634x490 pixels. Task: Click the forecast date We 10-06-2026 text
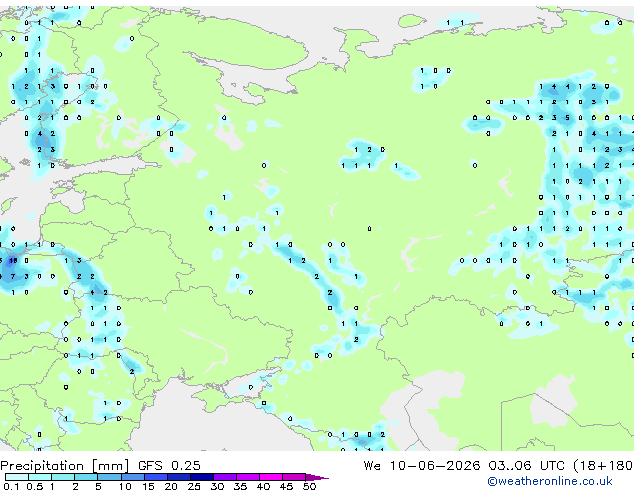[422, 466]
